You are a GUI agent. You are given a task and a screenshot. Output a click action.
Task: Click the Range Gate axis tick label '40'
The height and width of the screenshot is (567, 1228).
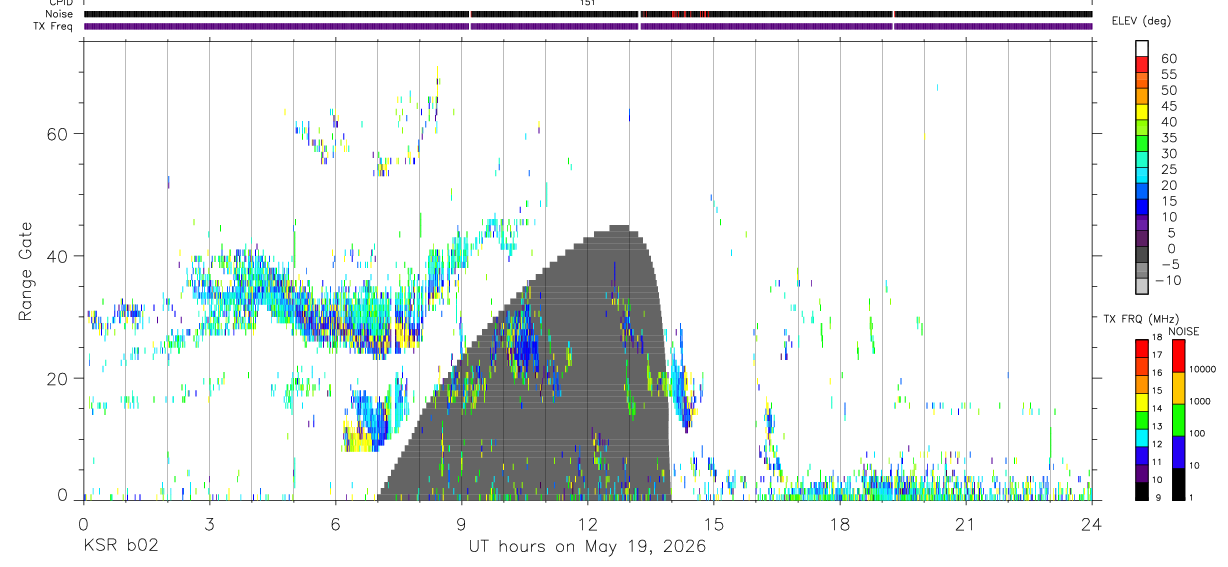click(56, 256)
